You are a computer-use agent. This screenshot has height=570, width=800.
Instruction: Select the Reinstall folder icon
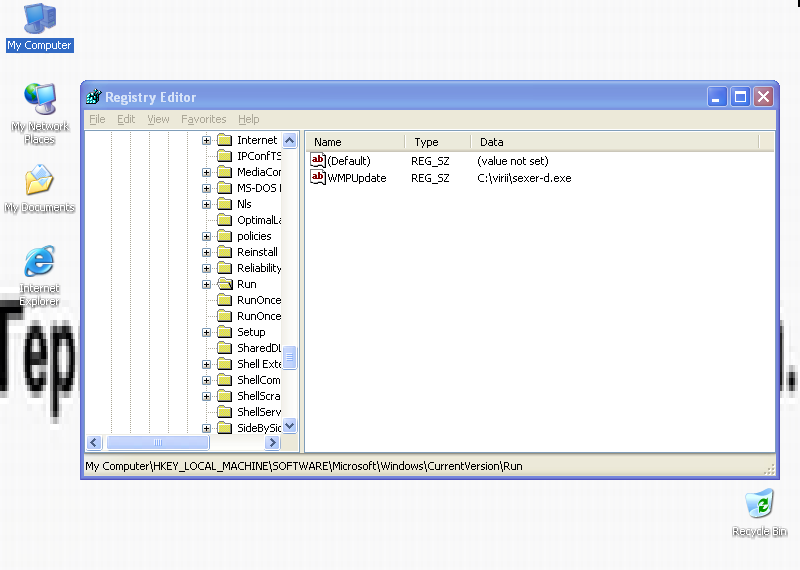tap(224, 252)
